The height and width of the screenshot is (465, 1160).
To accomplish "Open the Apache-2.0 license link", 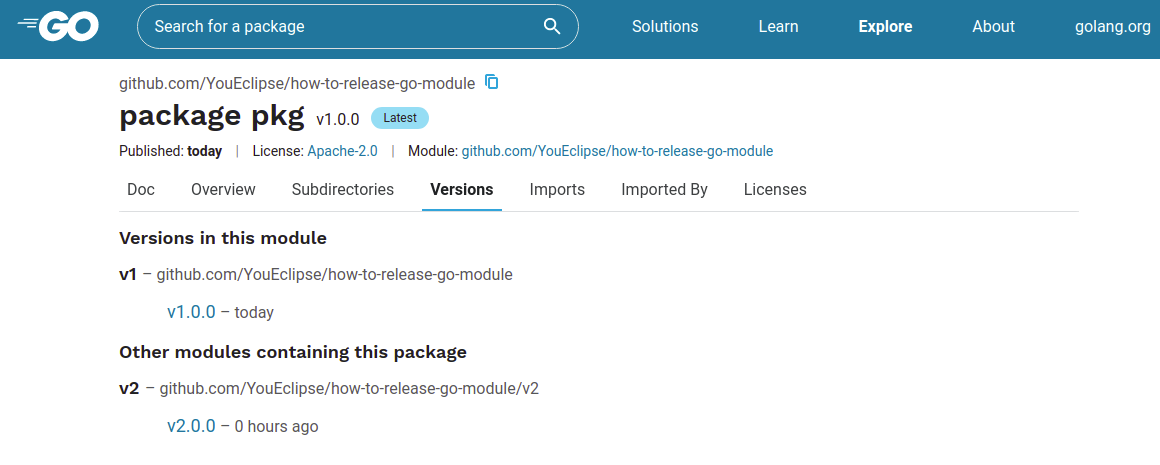I will click(343, 151).
